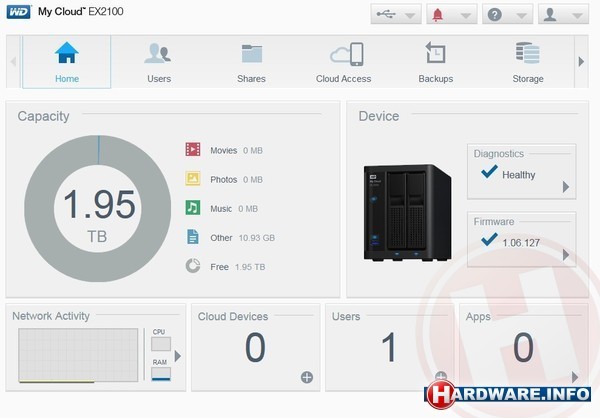Click the capacity donut chart
600x418 pixels.
point(98,209)
